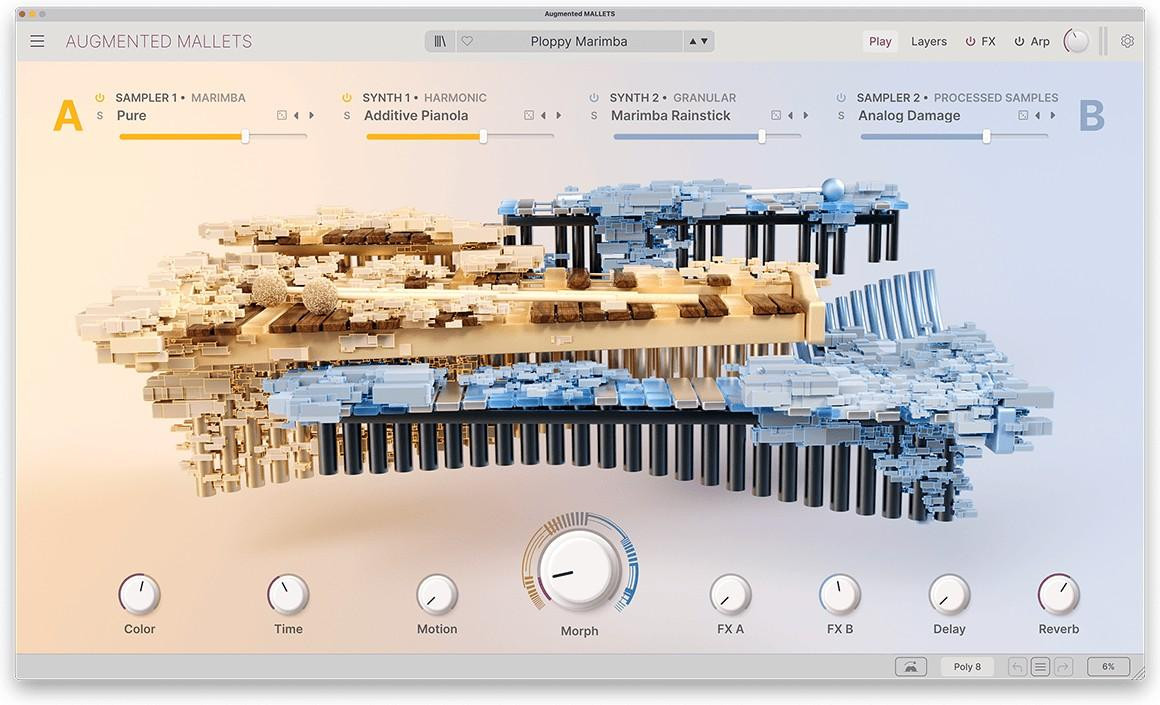The width and height of the screenshot is (1160, 705).
Task: Click the Poly 8 voice mode button
Action: point(966,666)
